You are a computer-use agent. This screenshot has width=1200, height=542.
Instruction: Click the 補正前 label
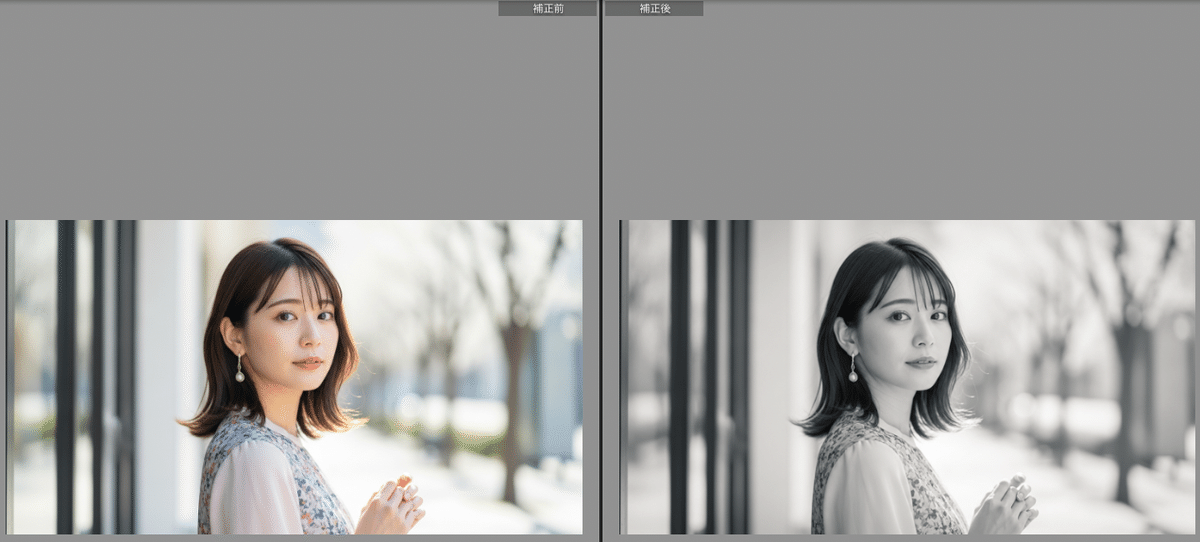[547, 8]
